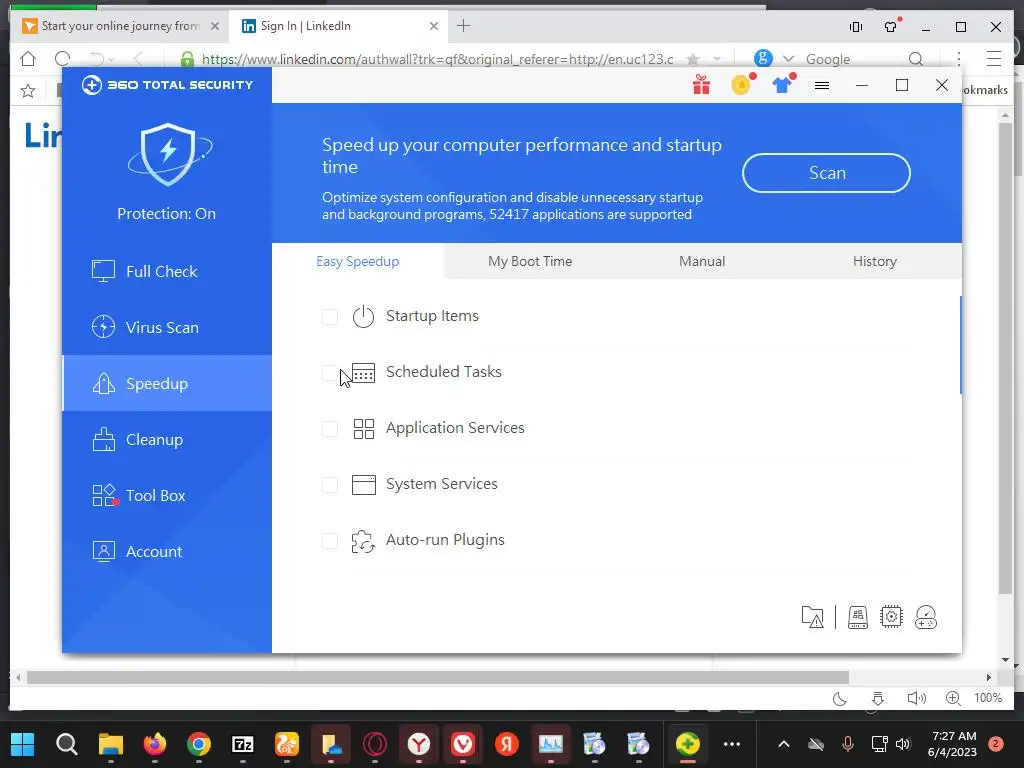Open Cleanup in the sidebar

point(167,440)
